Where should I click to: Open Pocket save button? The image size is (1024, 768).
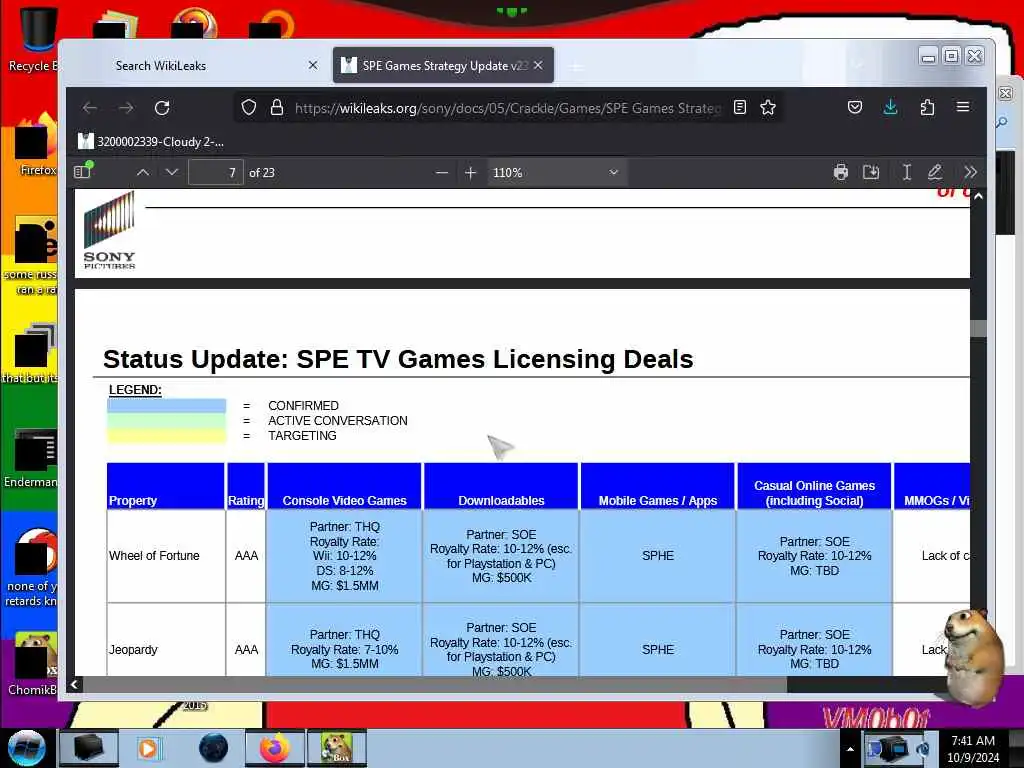pyautogui.click(x=855, y=108)
